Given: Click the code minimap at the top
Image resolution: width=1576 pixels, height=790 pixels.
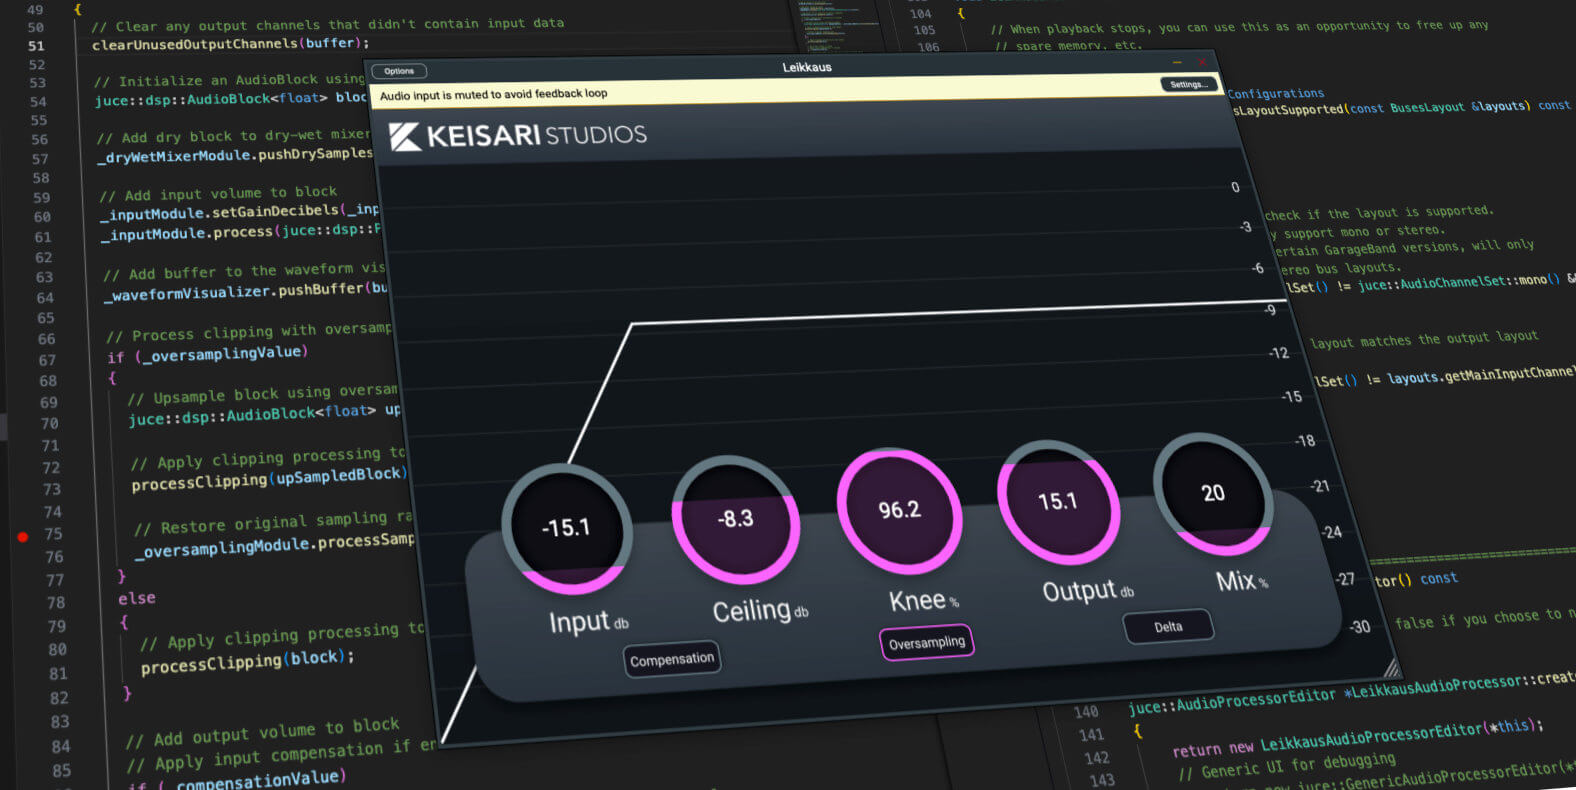Looking at the screenshot, I should tap(840, 25).
